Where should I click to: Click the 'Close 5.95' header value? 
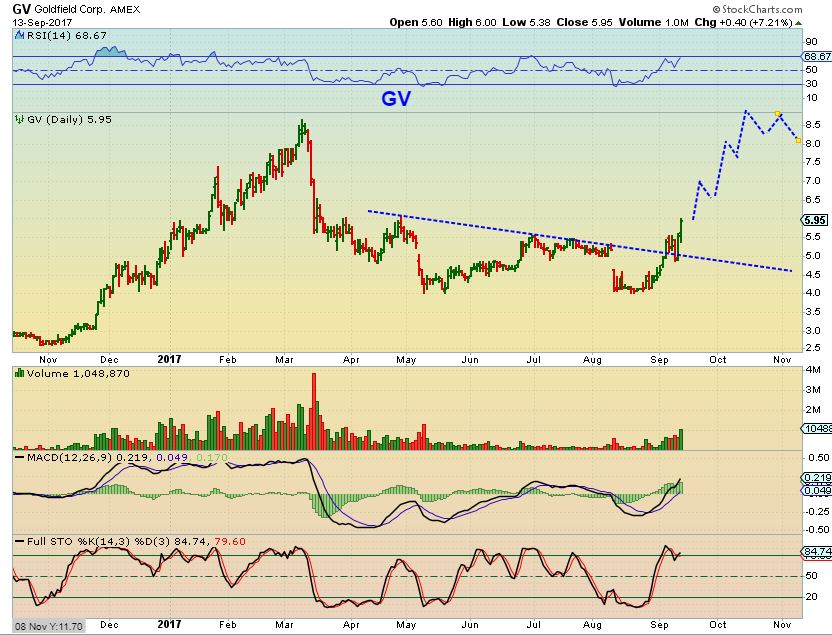pyautogui.click(x=584, y=22)
